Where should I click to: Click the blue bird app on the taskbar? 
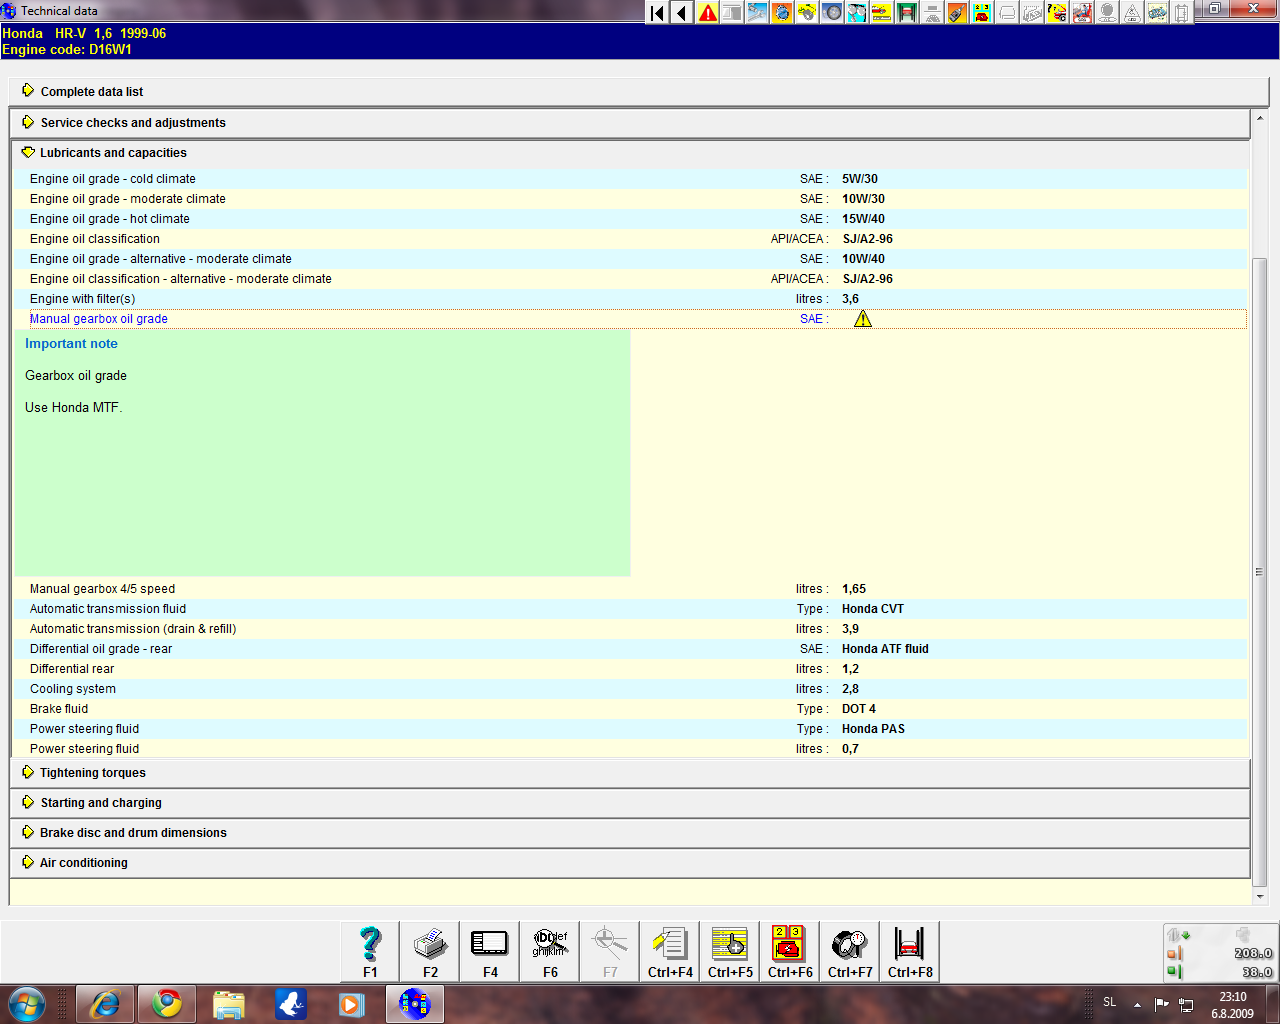291,1003
